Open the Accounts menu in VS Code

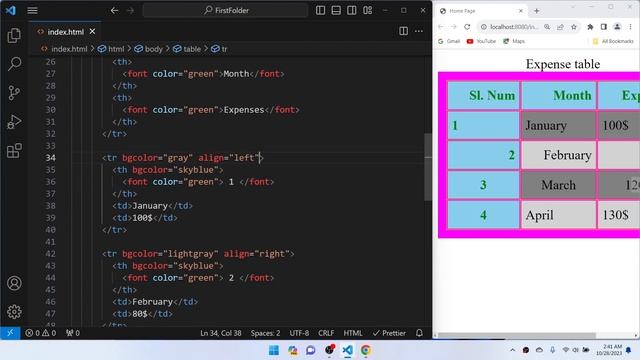click(14, 283)
